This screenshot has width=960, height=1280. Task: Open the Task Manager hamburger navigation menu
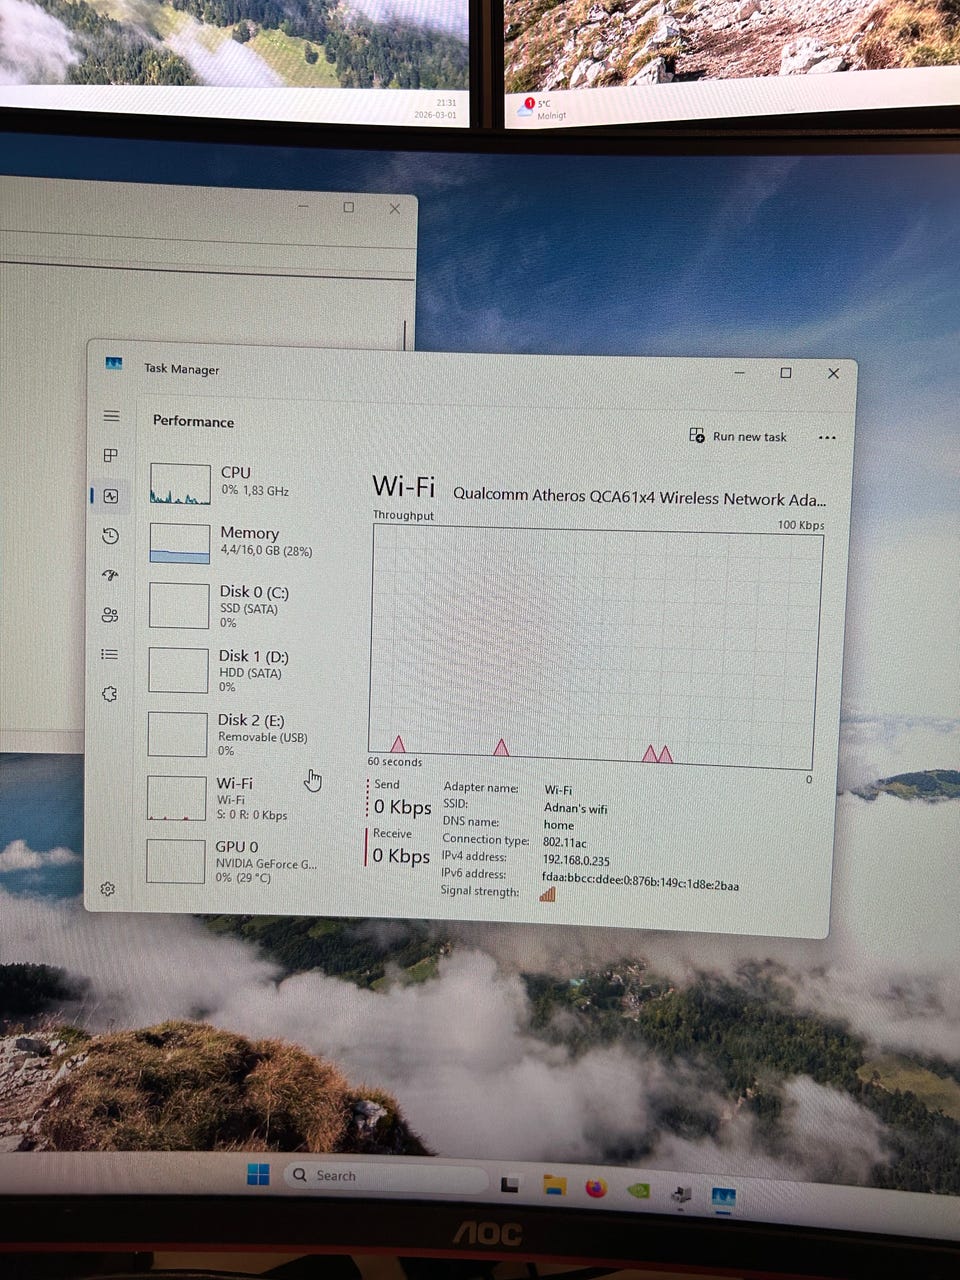(x=111, y=416)
